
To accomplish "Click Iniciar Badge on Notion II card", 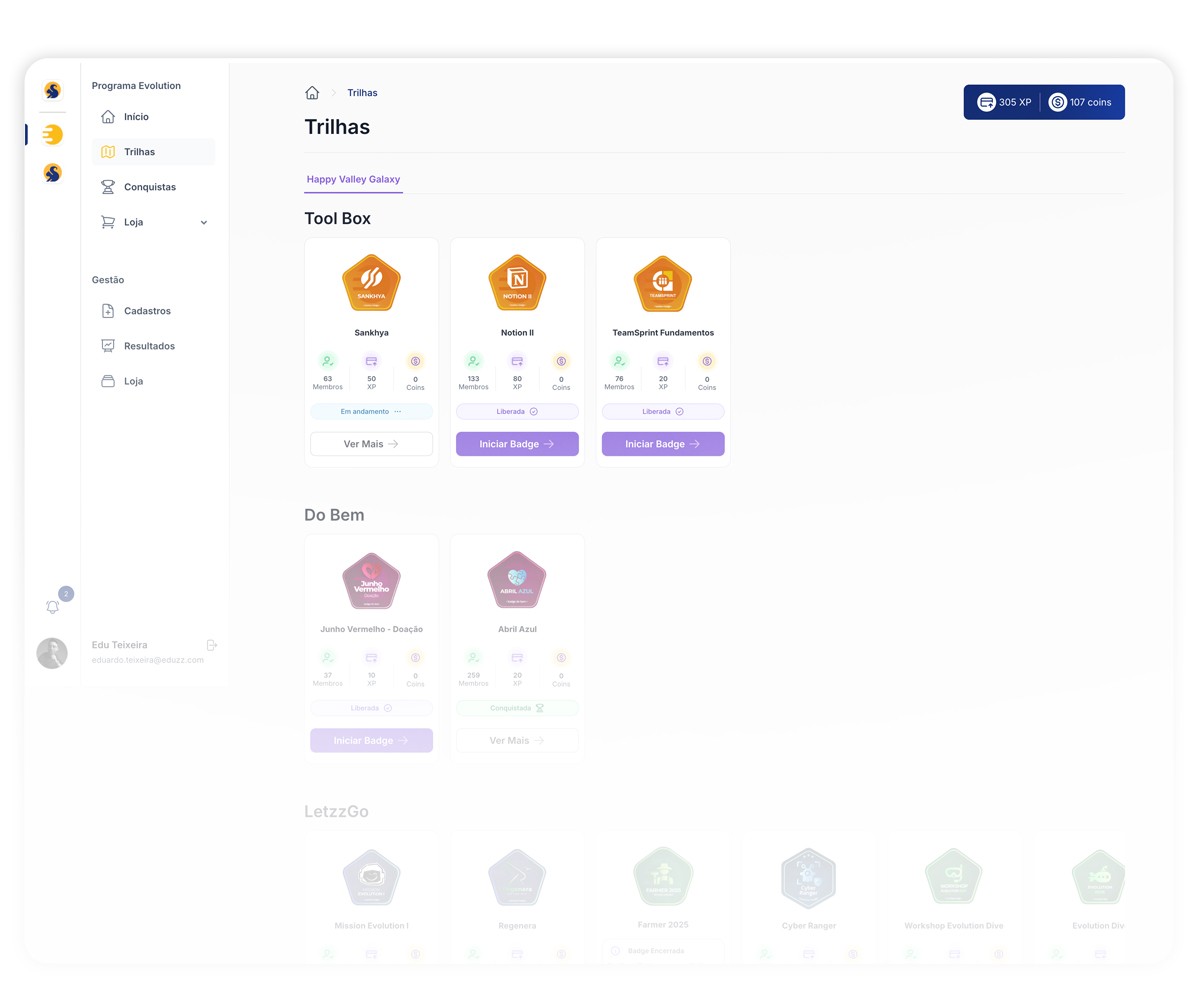I will click(517, 444).
